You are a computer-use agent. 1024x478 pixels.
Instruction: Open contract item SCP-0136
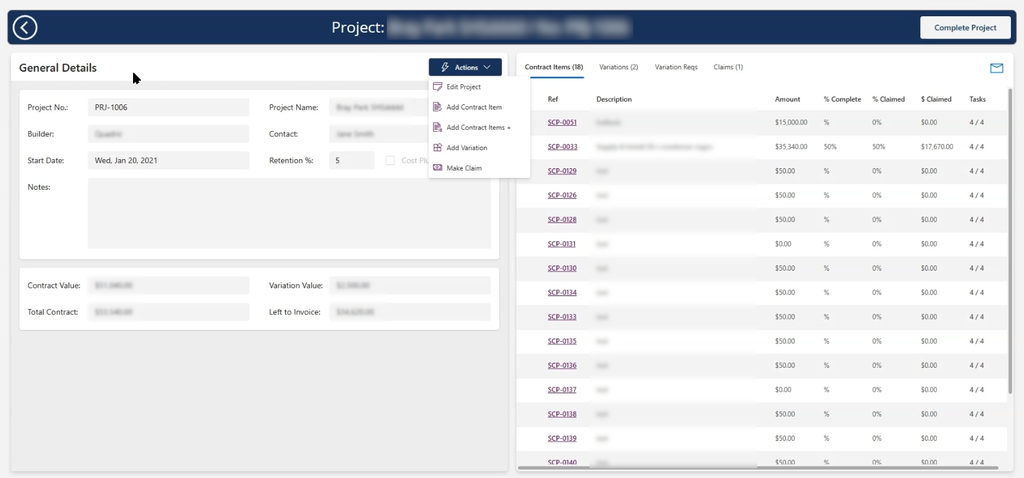(562, 365)
